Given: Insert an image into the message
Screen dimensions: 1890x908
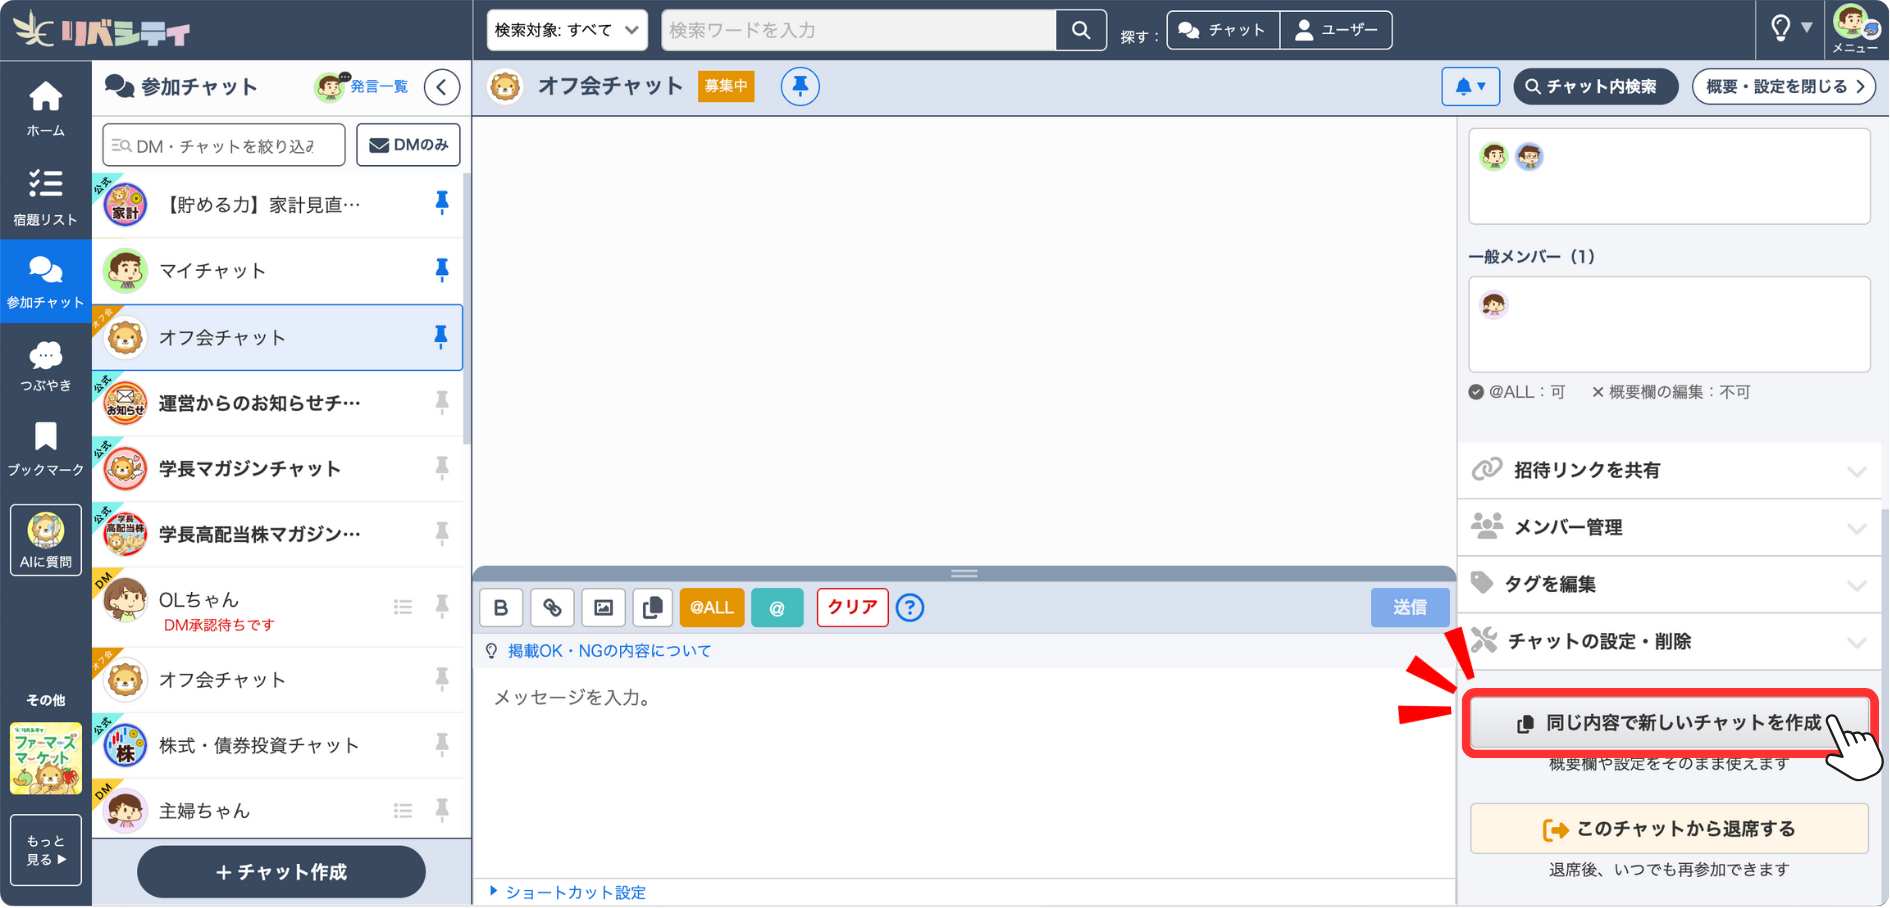Looking at the screenshot, I should [603, 607].
